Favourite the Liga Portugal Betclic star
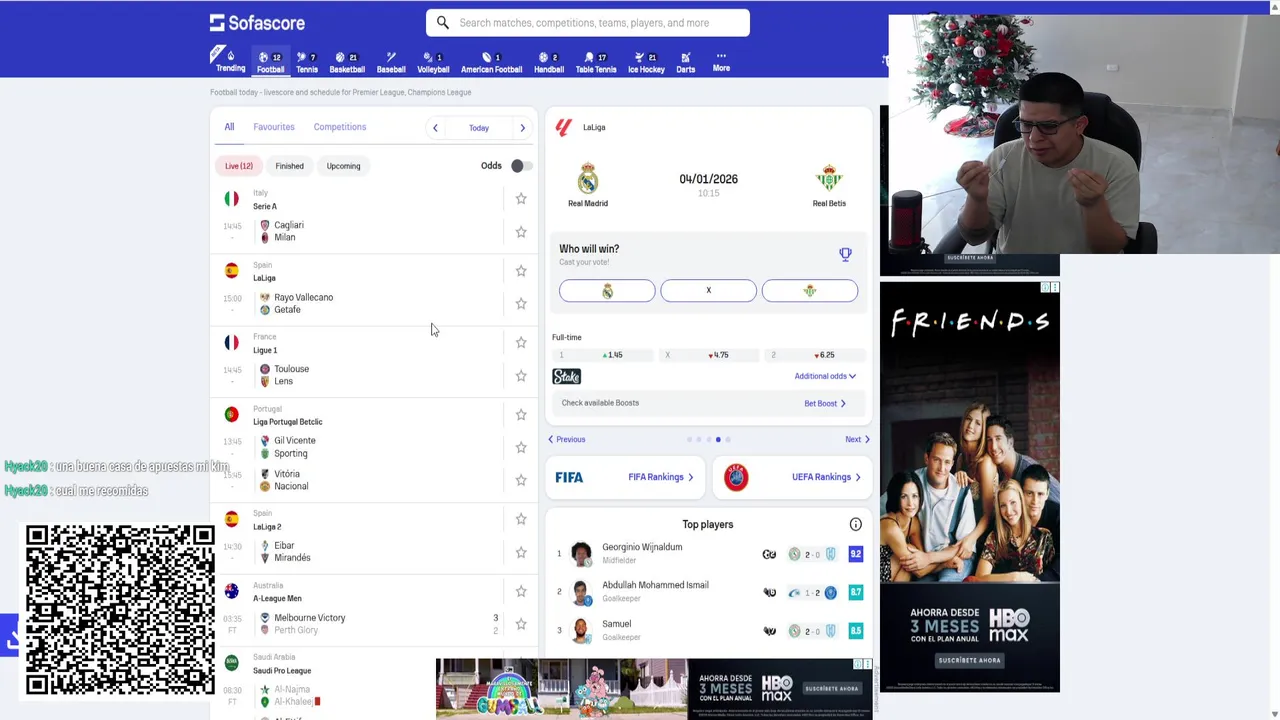1280x720 pixels. point(521,415)
